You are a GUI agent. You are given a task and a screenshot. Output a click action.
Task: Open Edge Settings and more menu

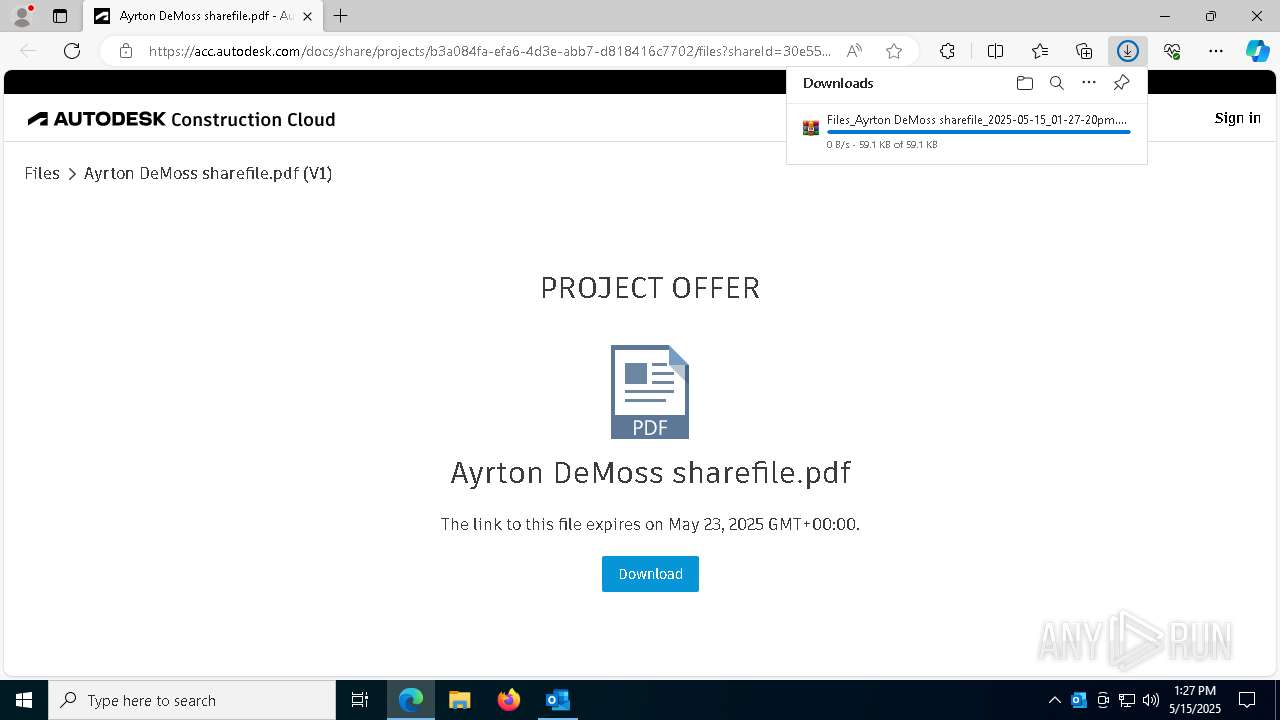click(1216, 51)
